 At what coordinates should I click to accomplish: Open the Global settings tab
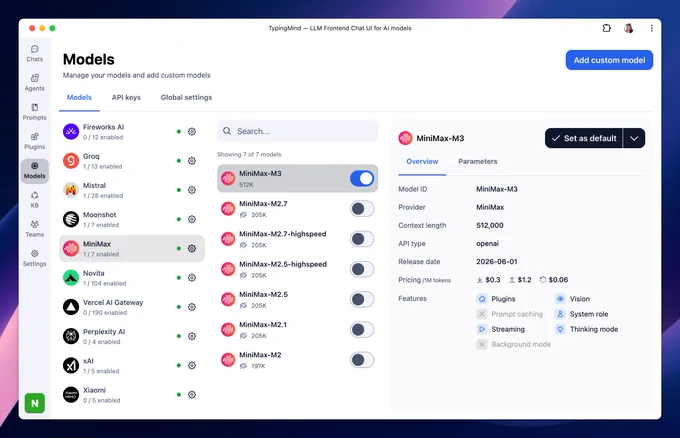186,98
